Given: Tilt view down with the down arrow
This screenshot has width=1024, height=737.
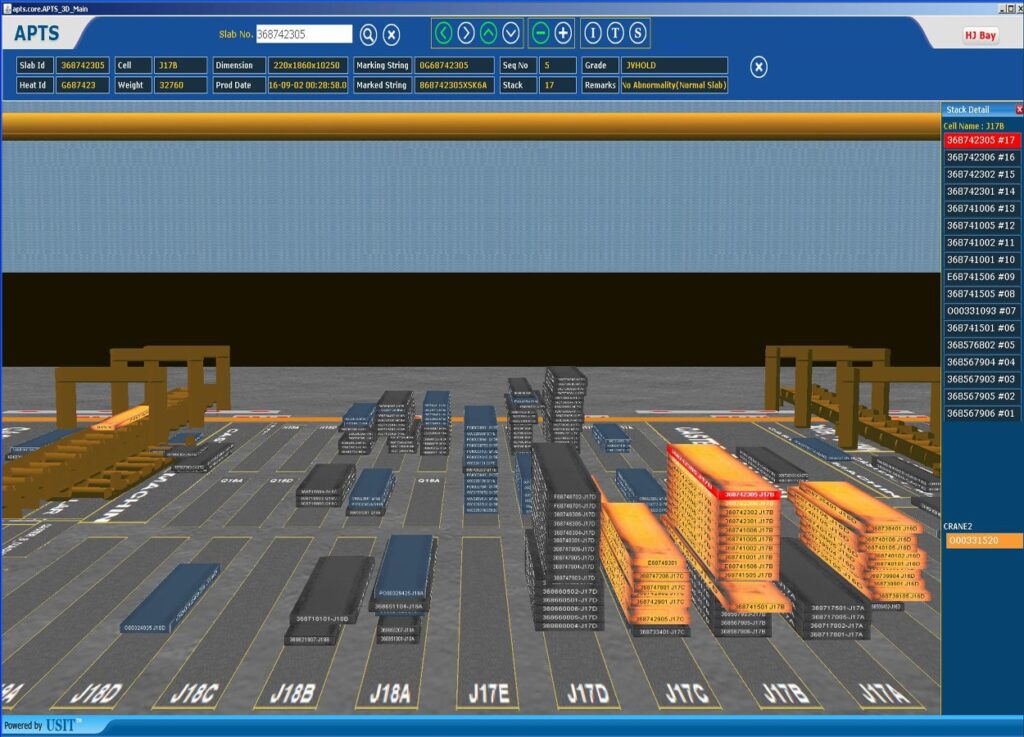Looking at the screenshot, I should pyautogui.click(x=511, y=33).
